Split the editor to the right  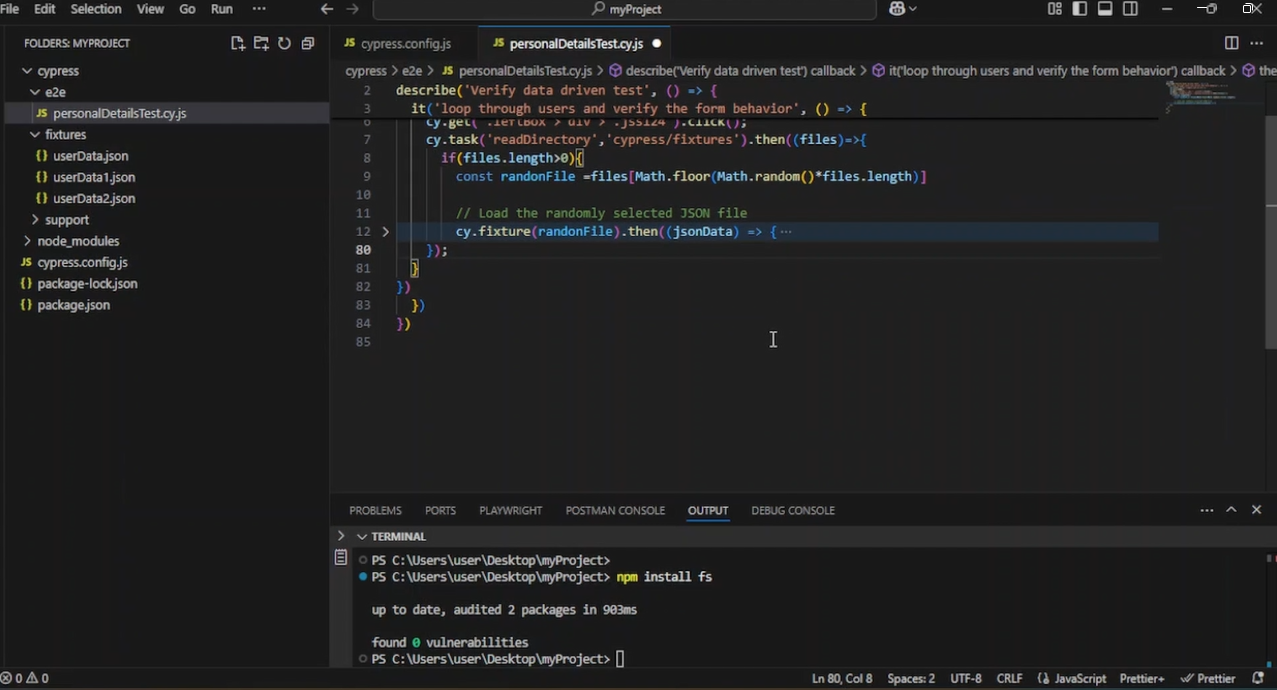pos(1231,43)
